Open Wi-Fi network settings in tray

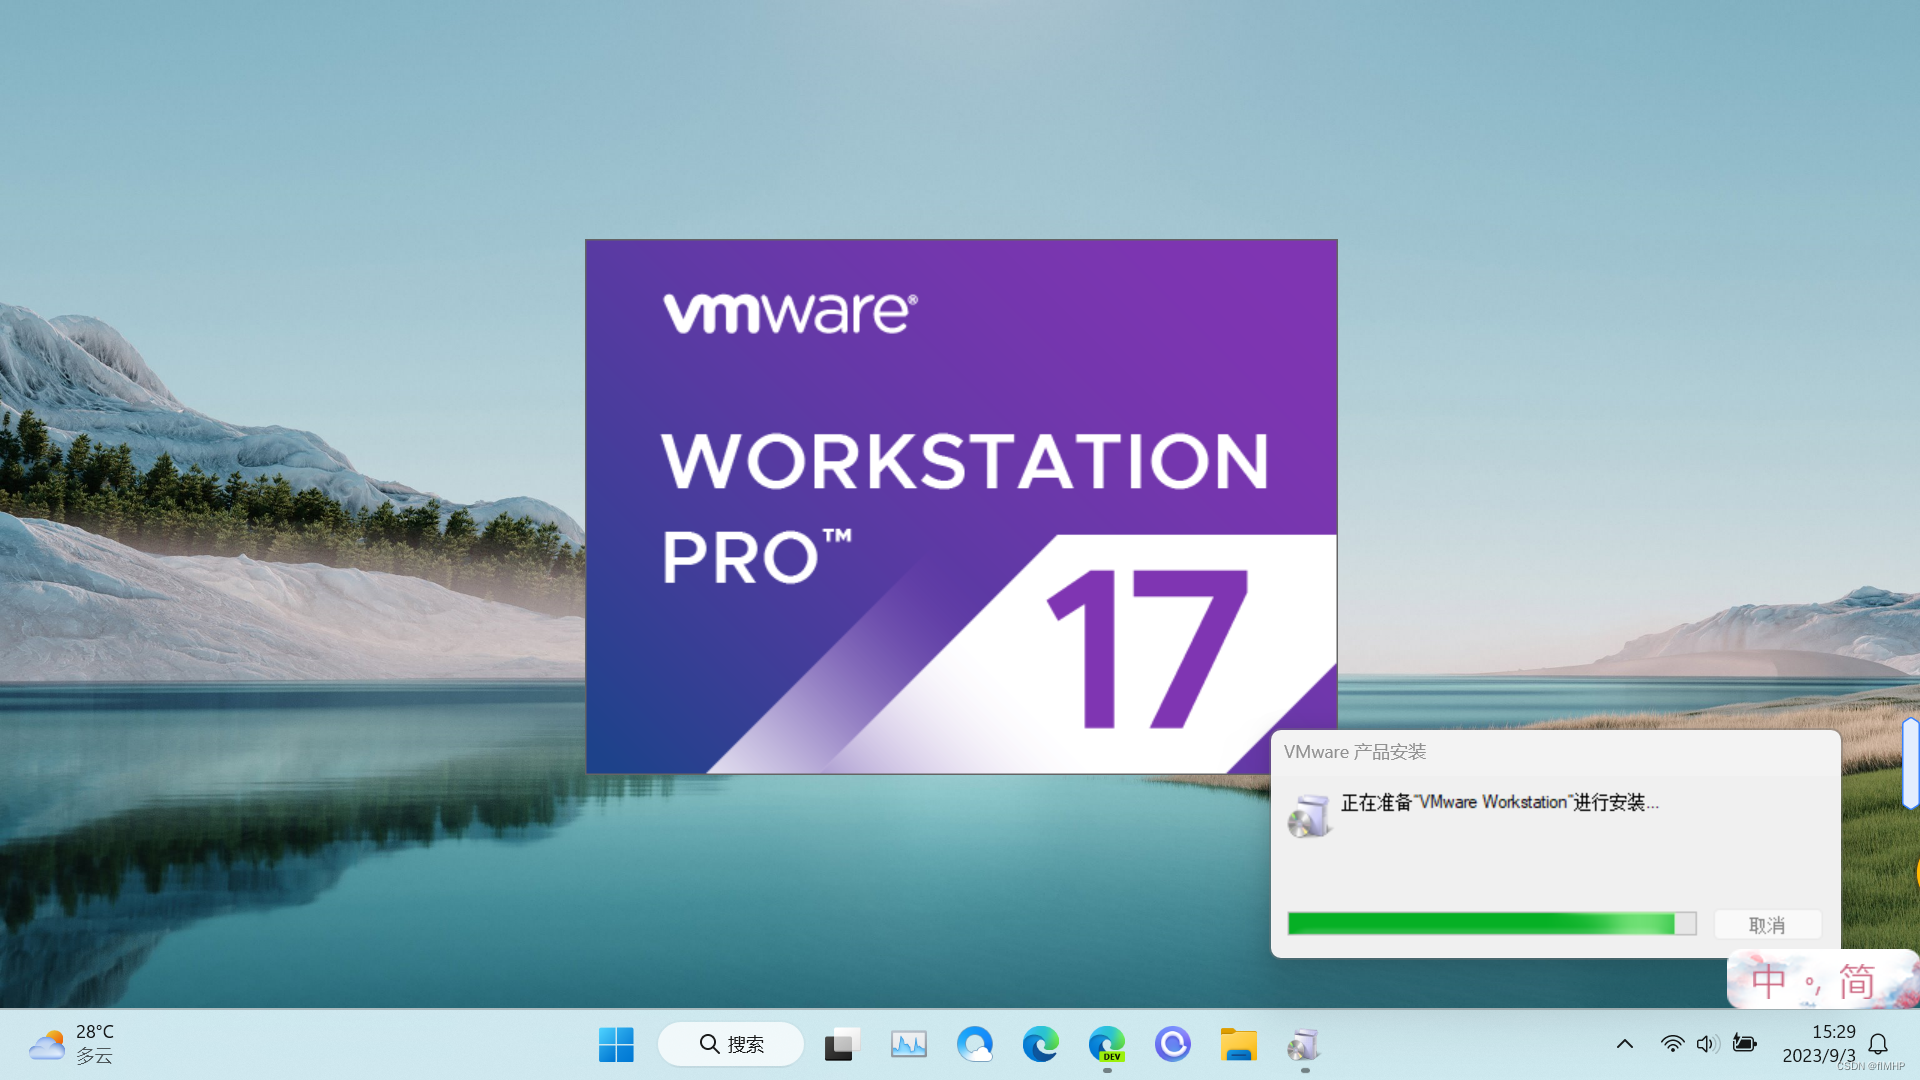coord(1672,1044)
